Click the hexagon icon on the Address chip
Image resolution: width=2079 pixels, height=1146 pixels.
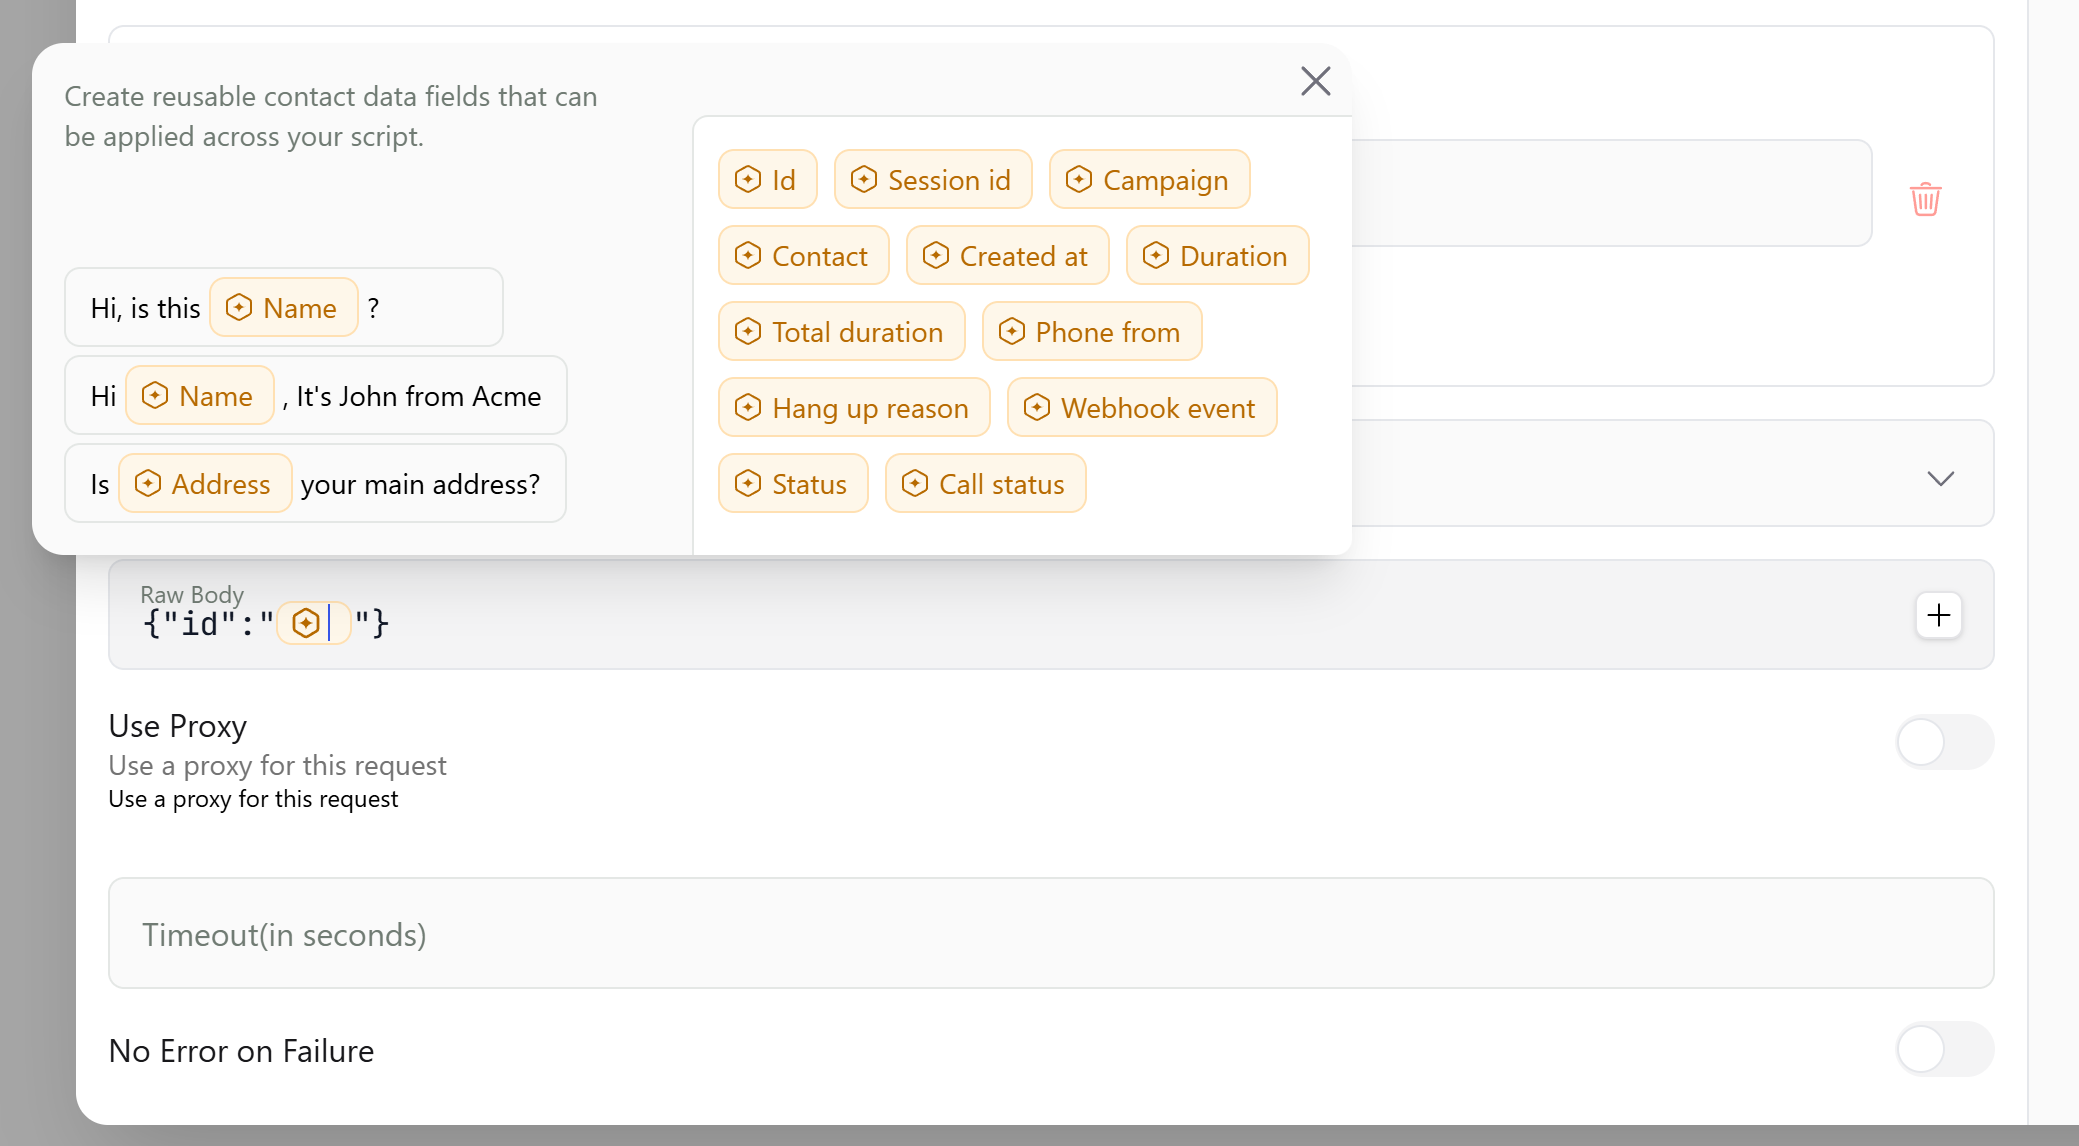point(148,483)
